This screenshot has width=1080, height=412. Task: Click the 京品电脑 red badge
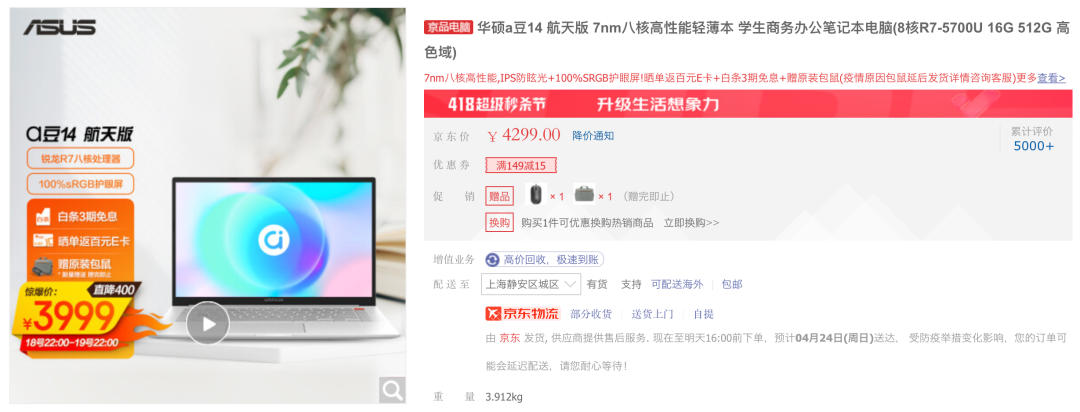coord(448,27)
